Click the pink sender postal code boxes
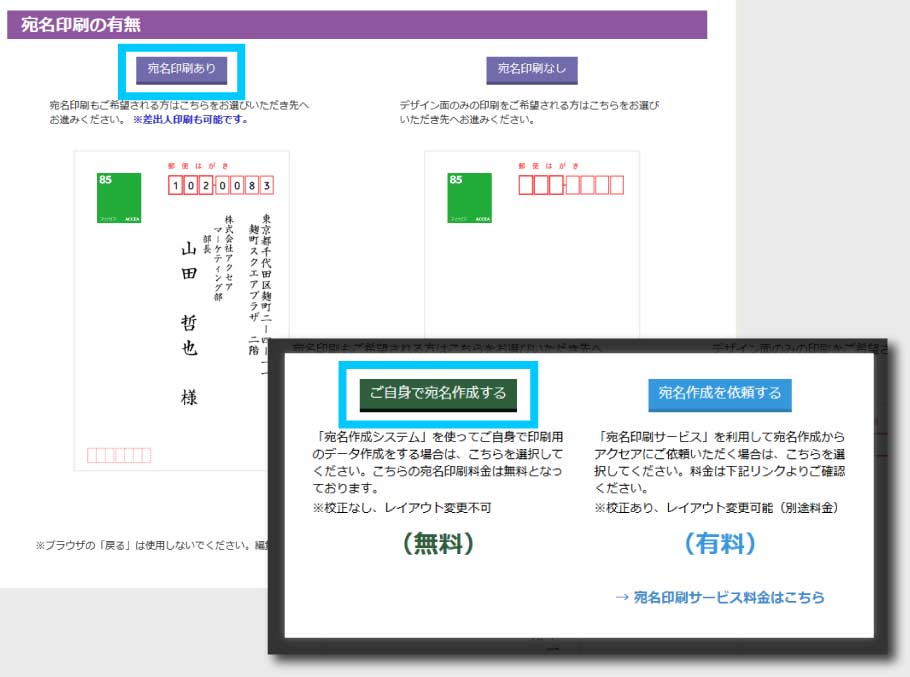910x677 pixels. (x=119, y=456)
